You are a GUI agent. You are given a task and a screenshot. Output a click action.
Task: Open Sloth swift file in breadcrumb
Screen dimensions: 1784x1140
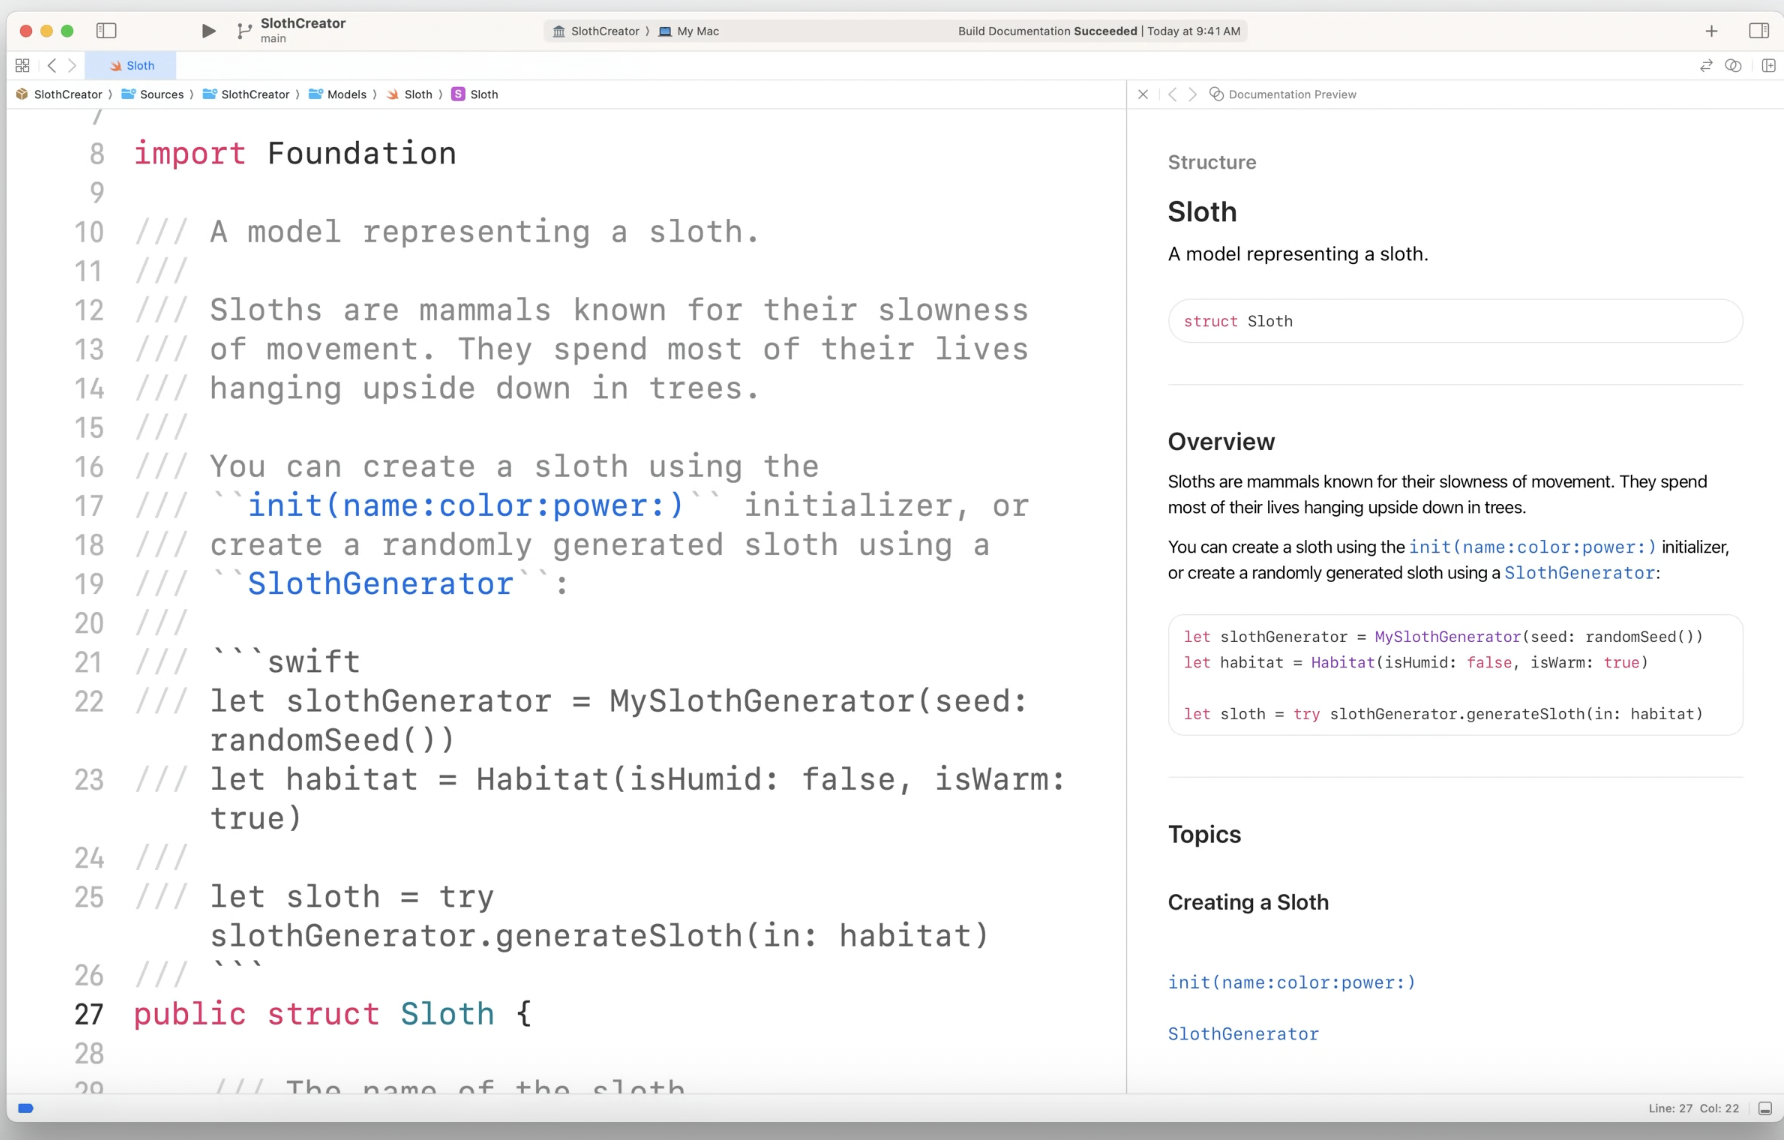pyautogui.click(x=410, y=94)
